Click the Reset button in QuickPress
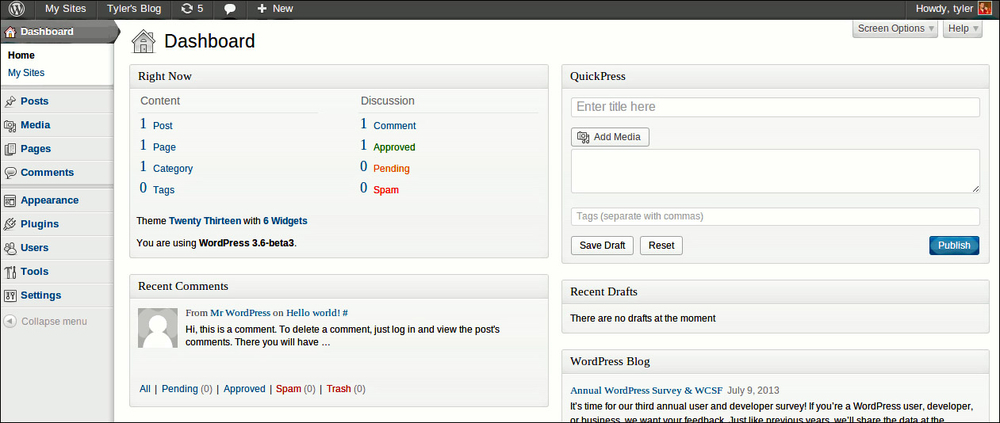The image size is (1000, 423). 661,246
